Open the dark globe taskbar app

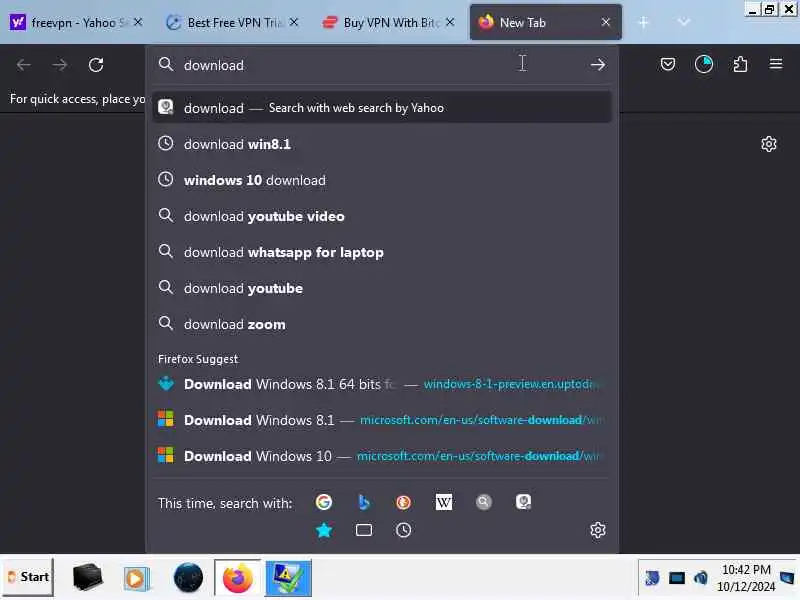pos(188,578)
